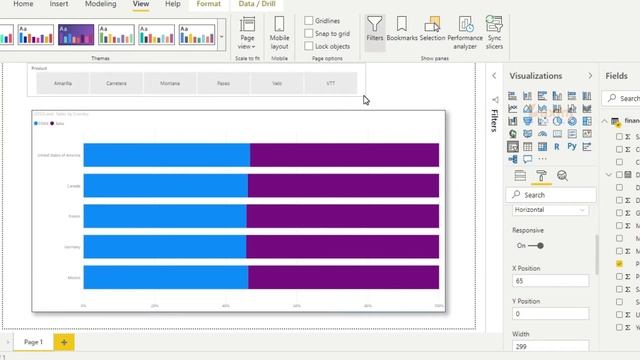Open the Help tab

tap(173, 4)
